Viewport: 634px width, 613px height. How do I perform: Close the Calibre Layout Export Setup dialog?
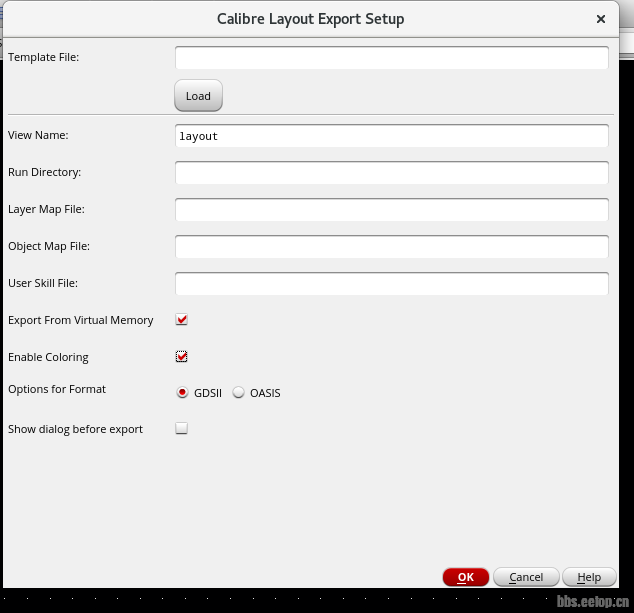click(x=601, y=19)
